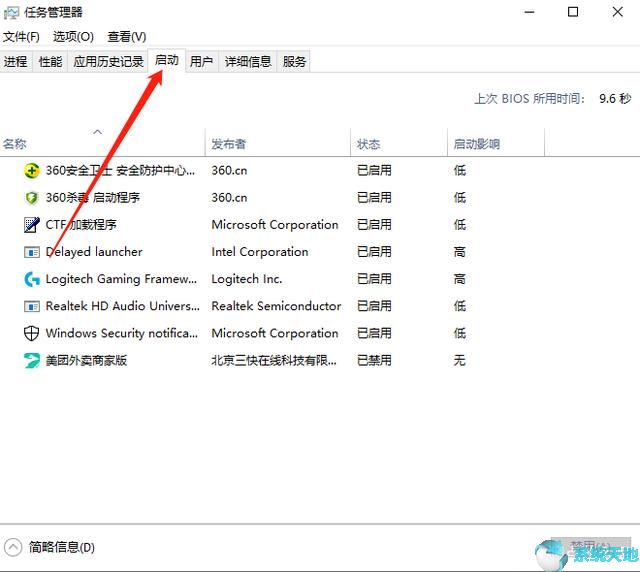
Task: Click the CTF加载程序 pen icon
Action: (32, 225)
